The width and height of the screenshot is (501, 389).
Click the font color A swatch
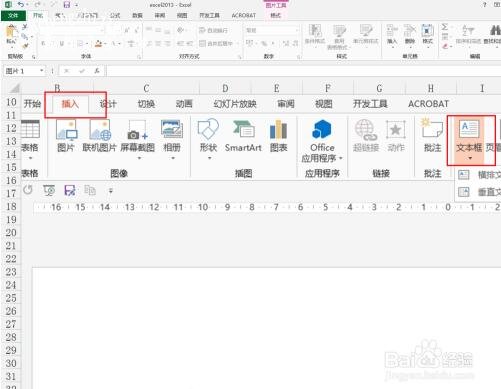click(114, 44)
